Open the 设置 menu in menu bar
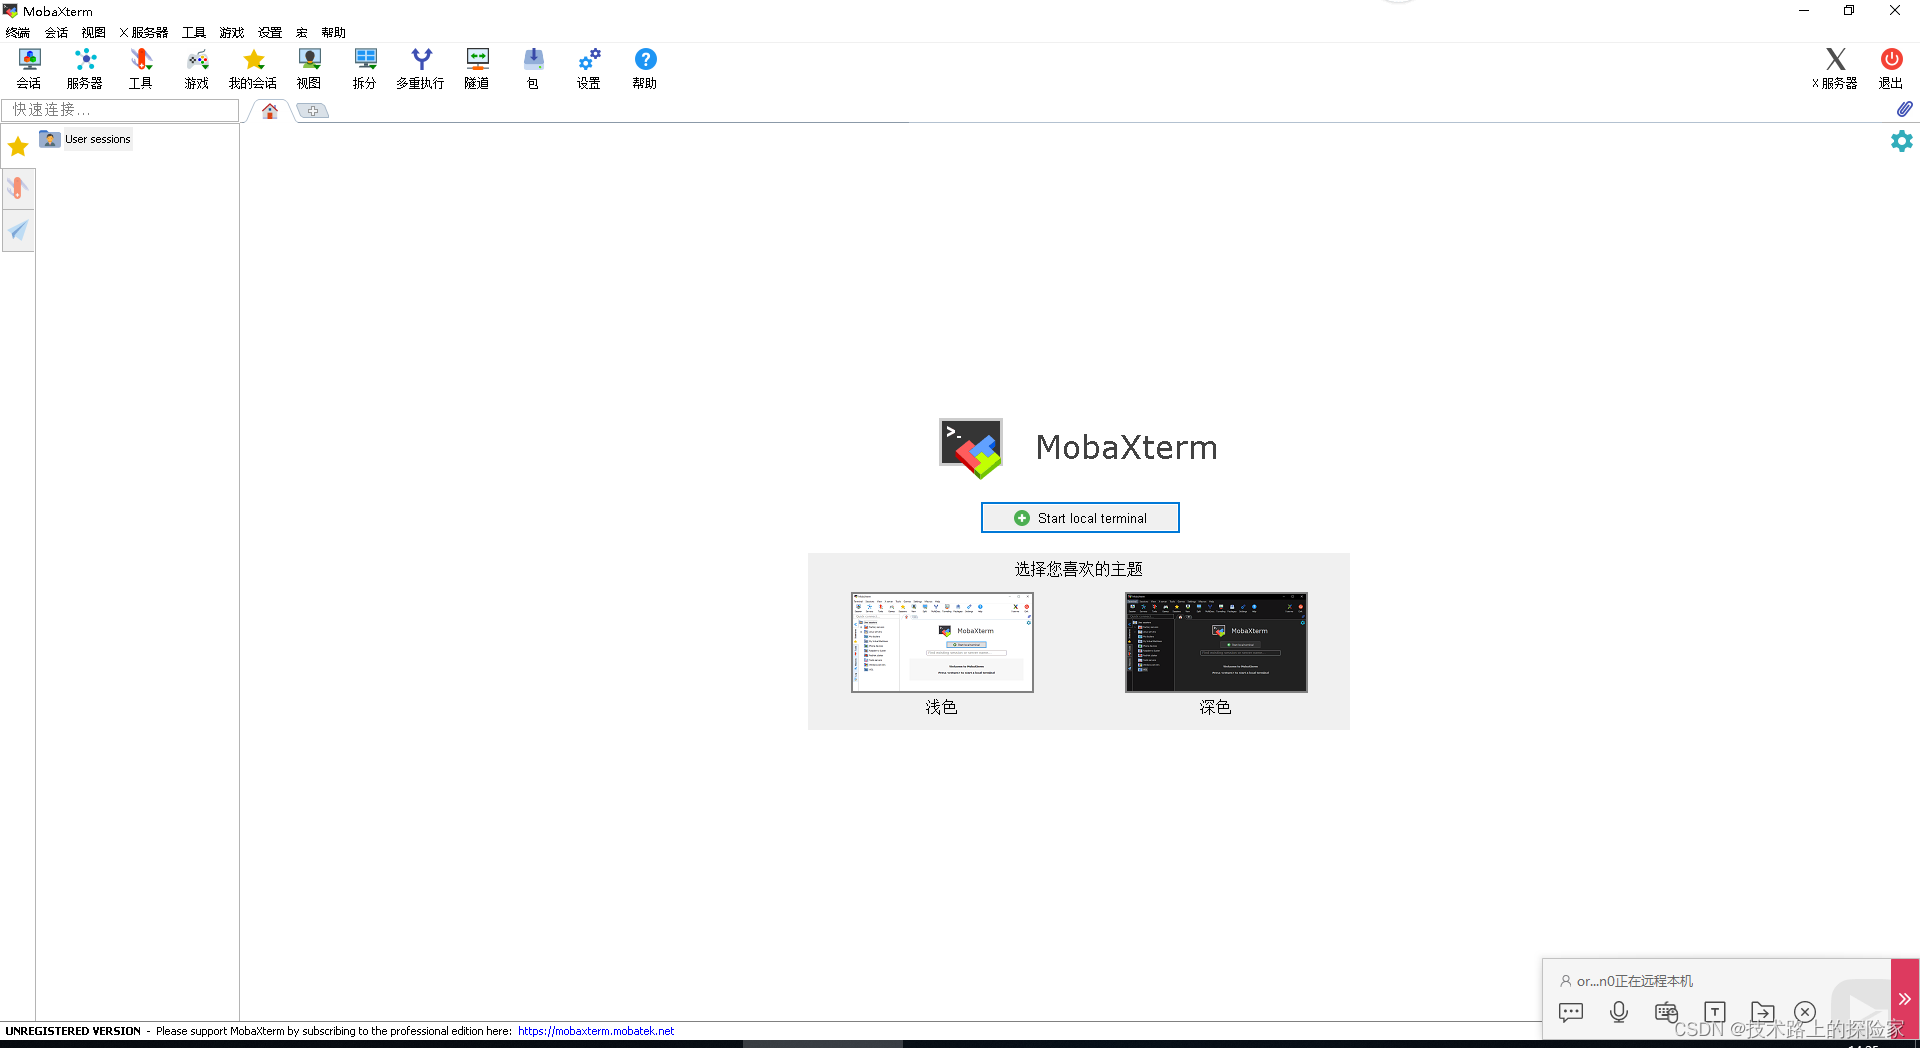 (270, 33)
